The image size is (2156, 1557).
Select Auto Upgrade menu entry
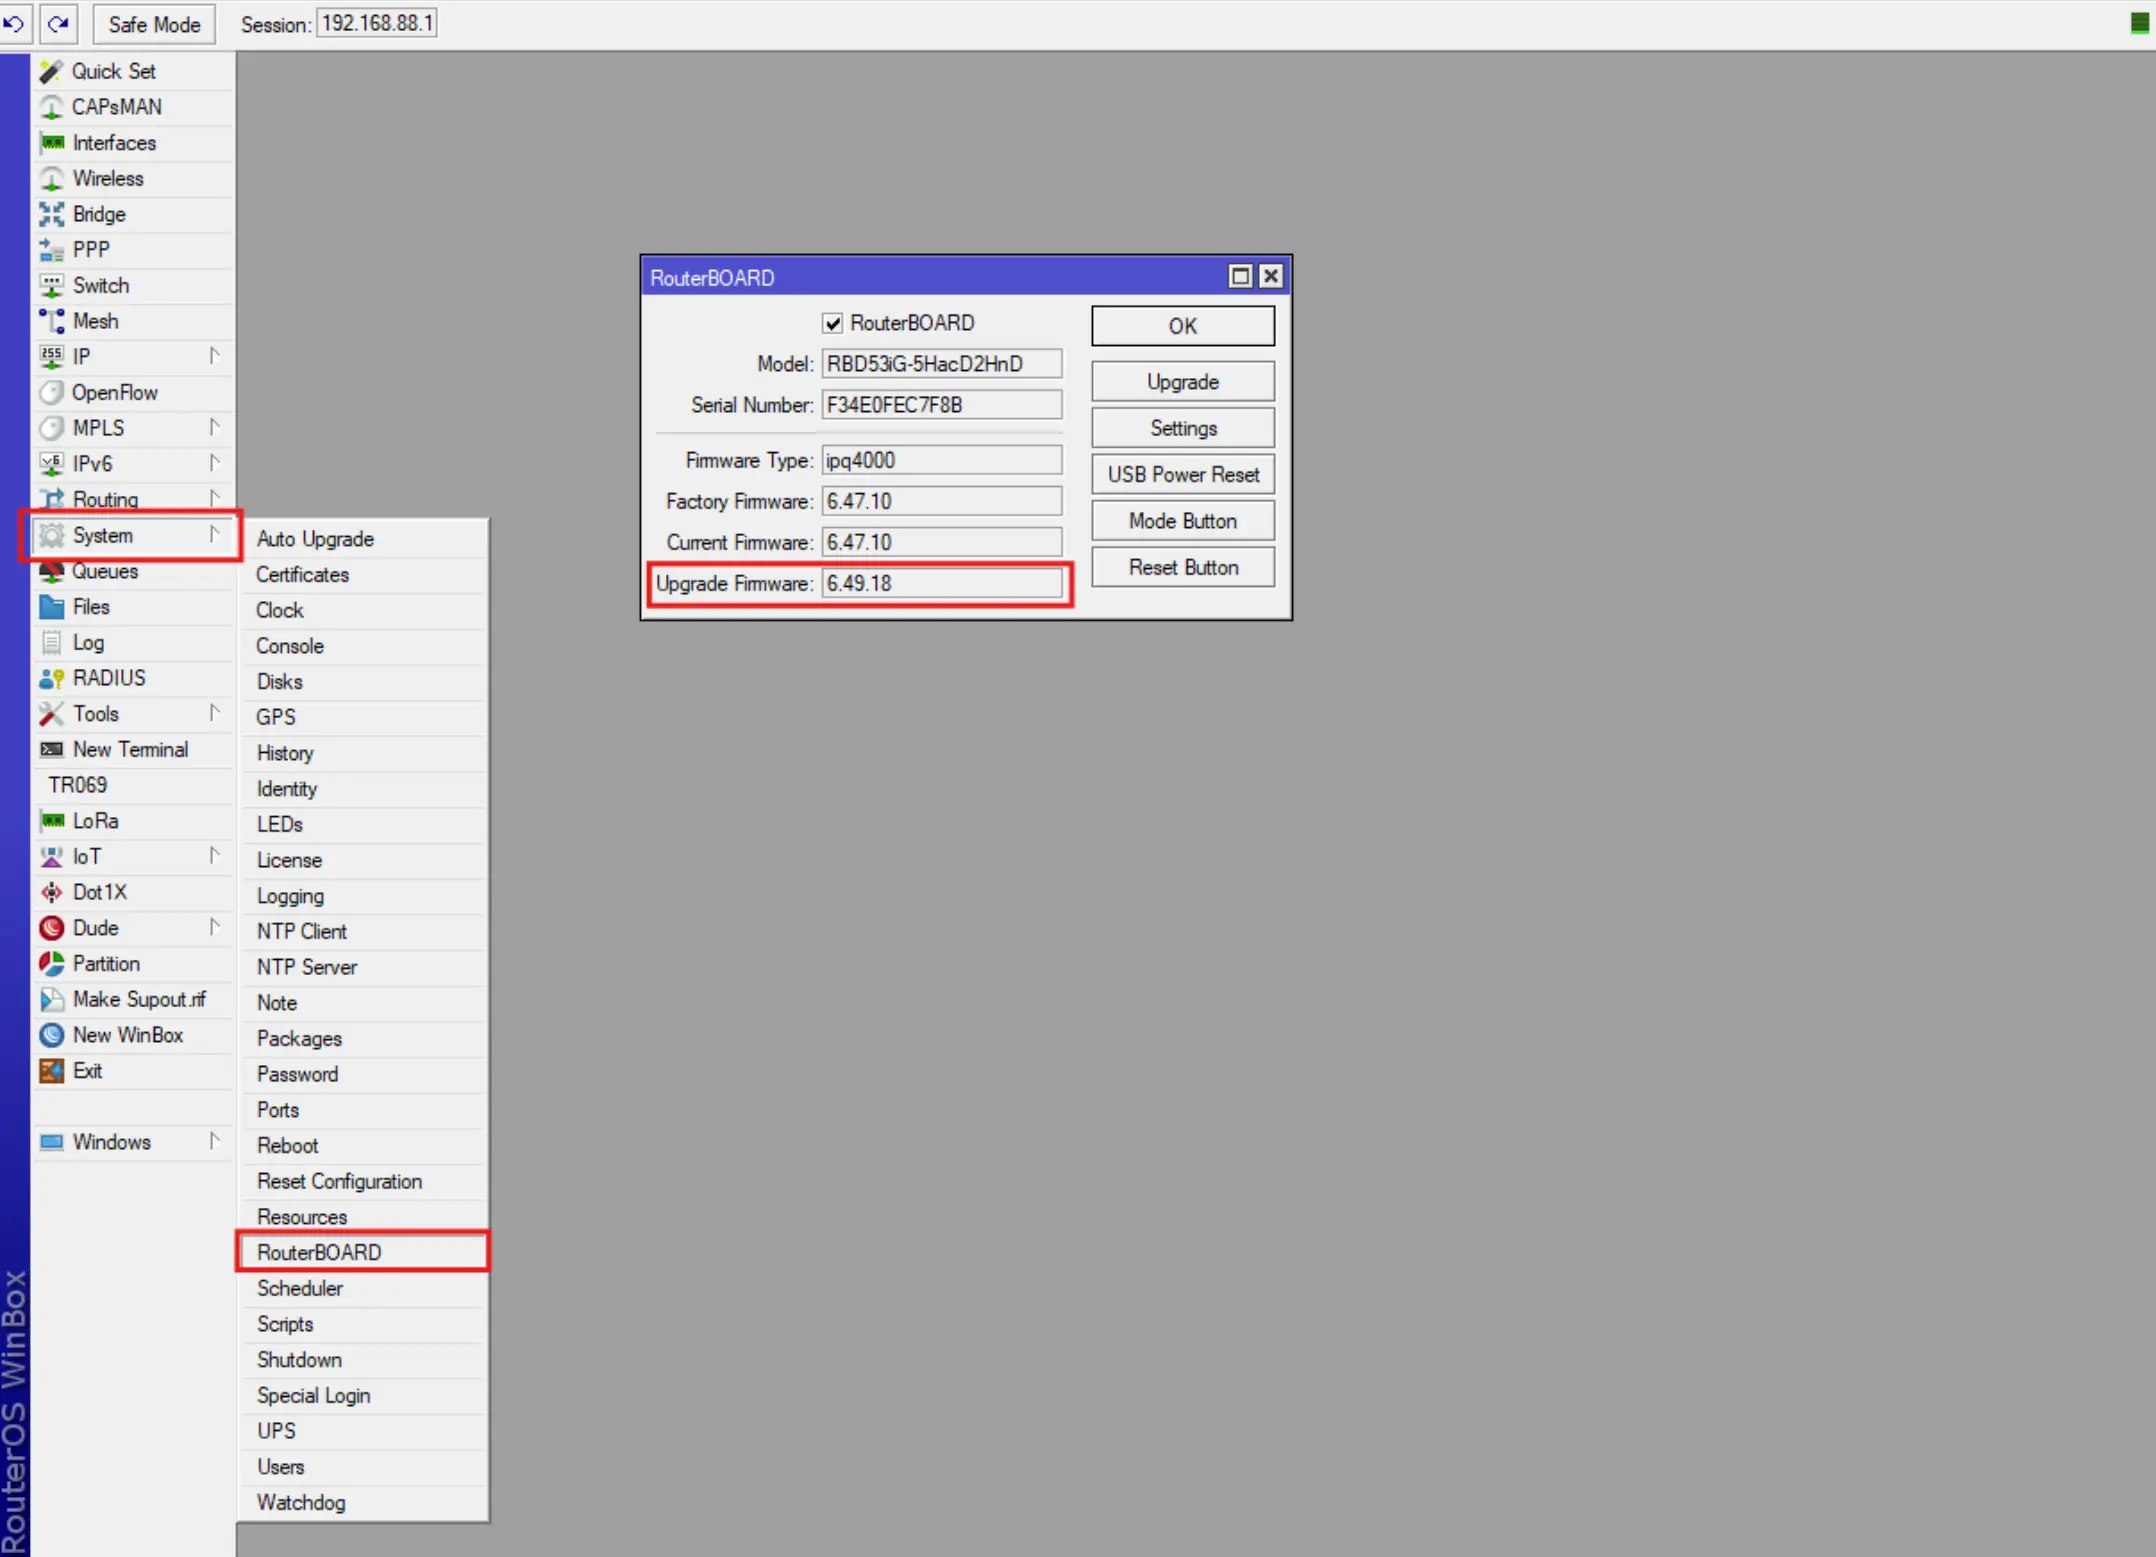pyautogui.click(x=363, y=539)
